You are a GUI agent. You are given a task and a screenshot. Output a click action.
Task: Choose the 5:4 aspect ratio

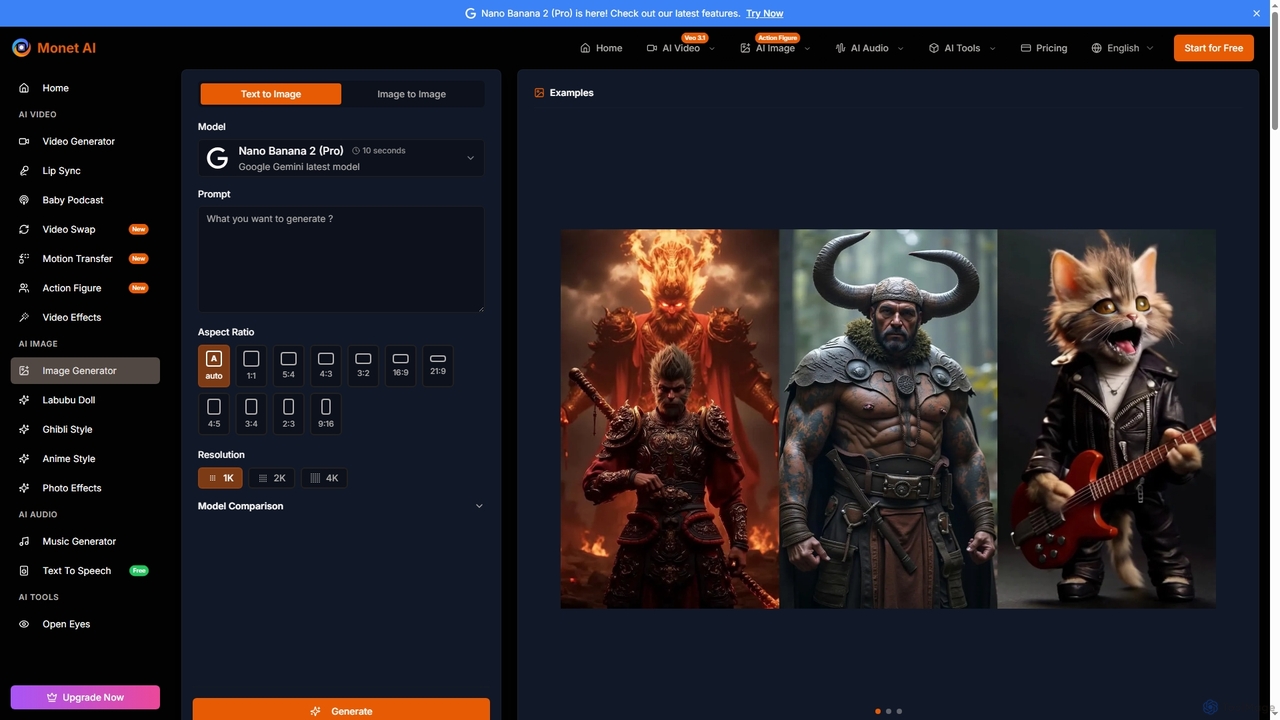[x=288, y=366]
